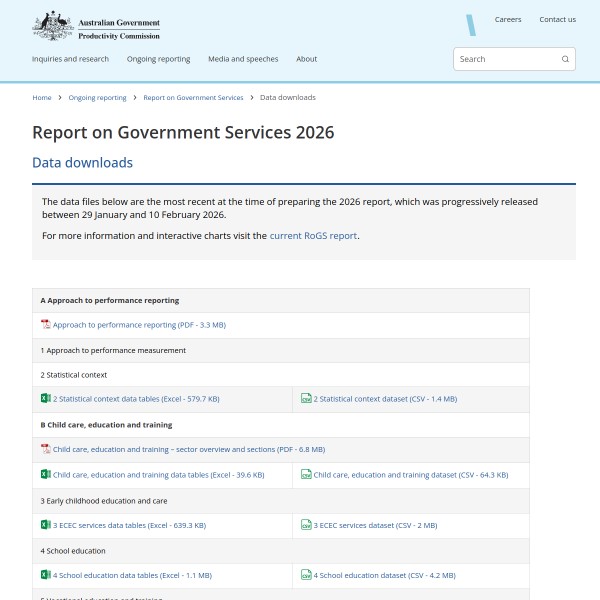
Task: Open the About menu item
Action: (306, 59)
